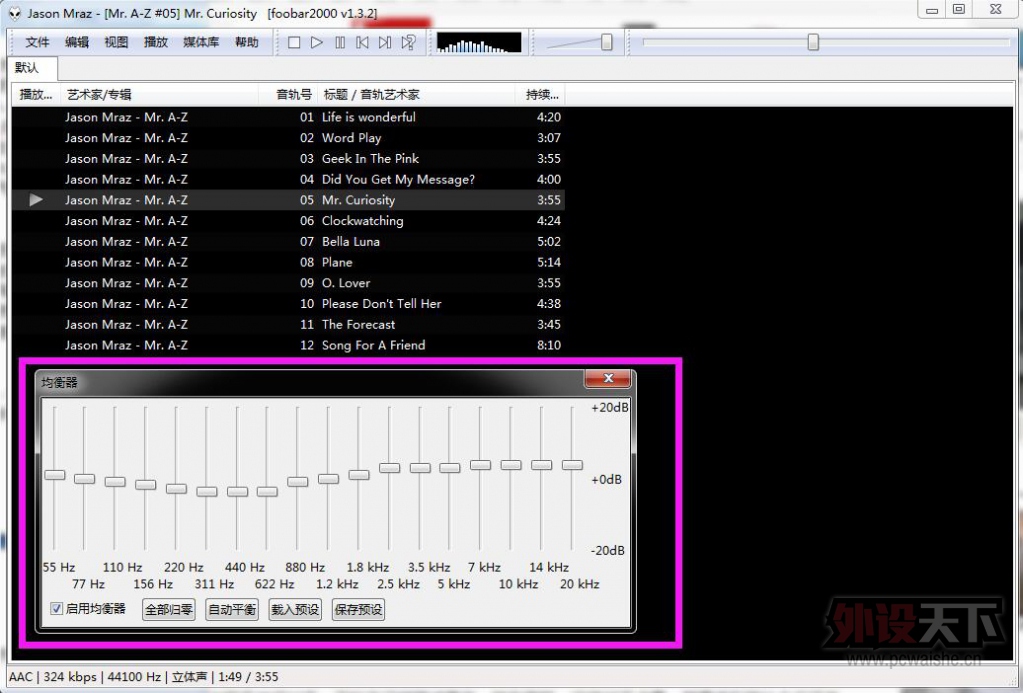The height and width of the screenshot is (693, 1023).
Task: Click the foobar2000 alien icon in title bar
Action: click(x=14, y=13)
